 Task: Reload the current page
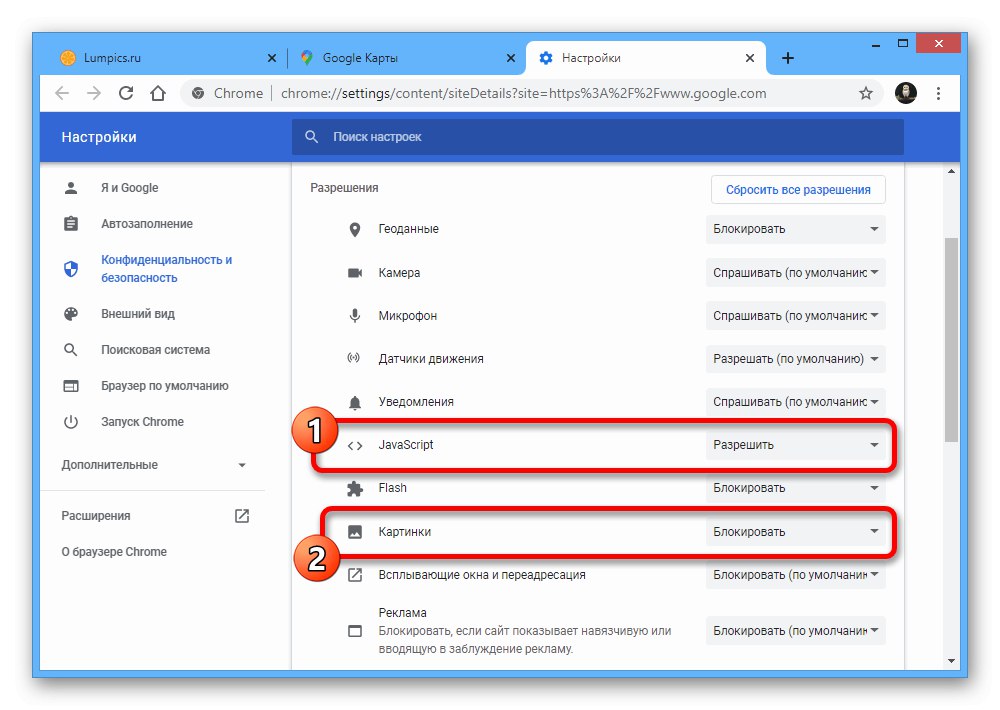click(x=126, y=93)
